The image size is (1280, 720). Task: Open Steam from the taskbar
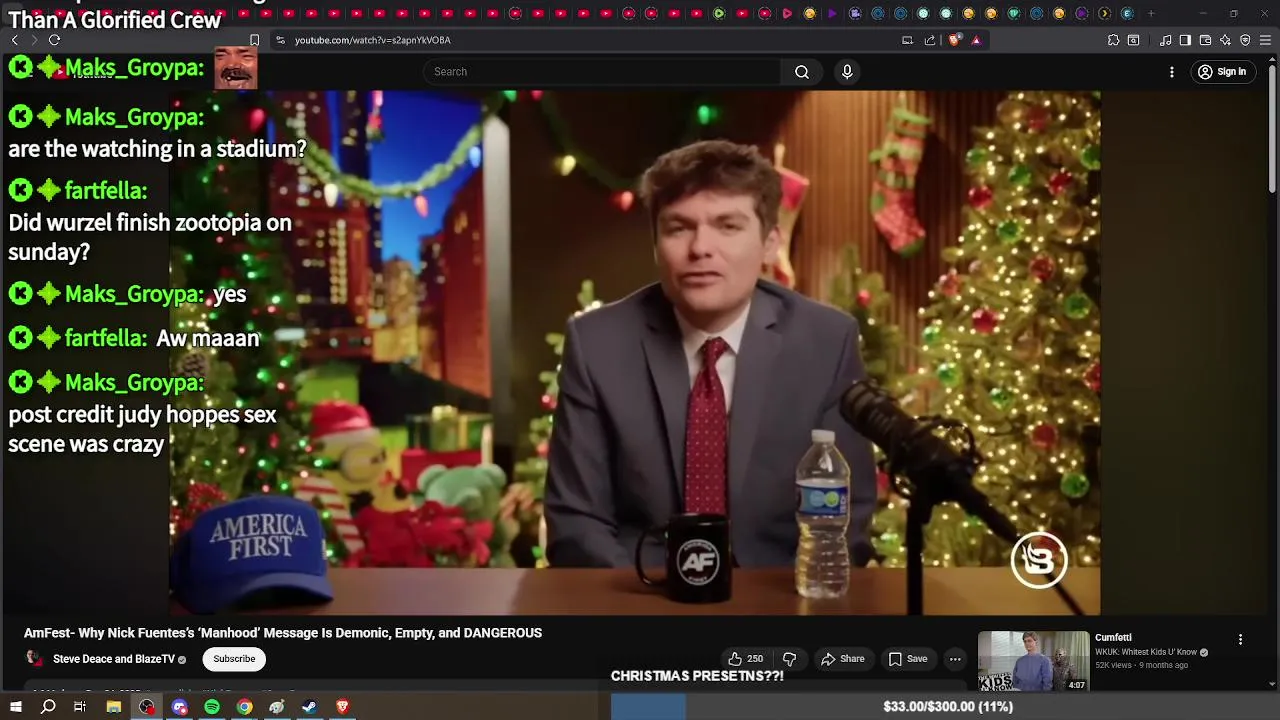309,707
